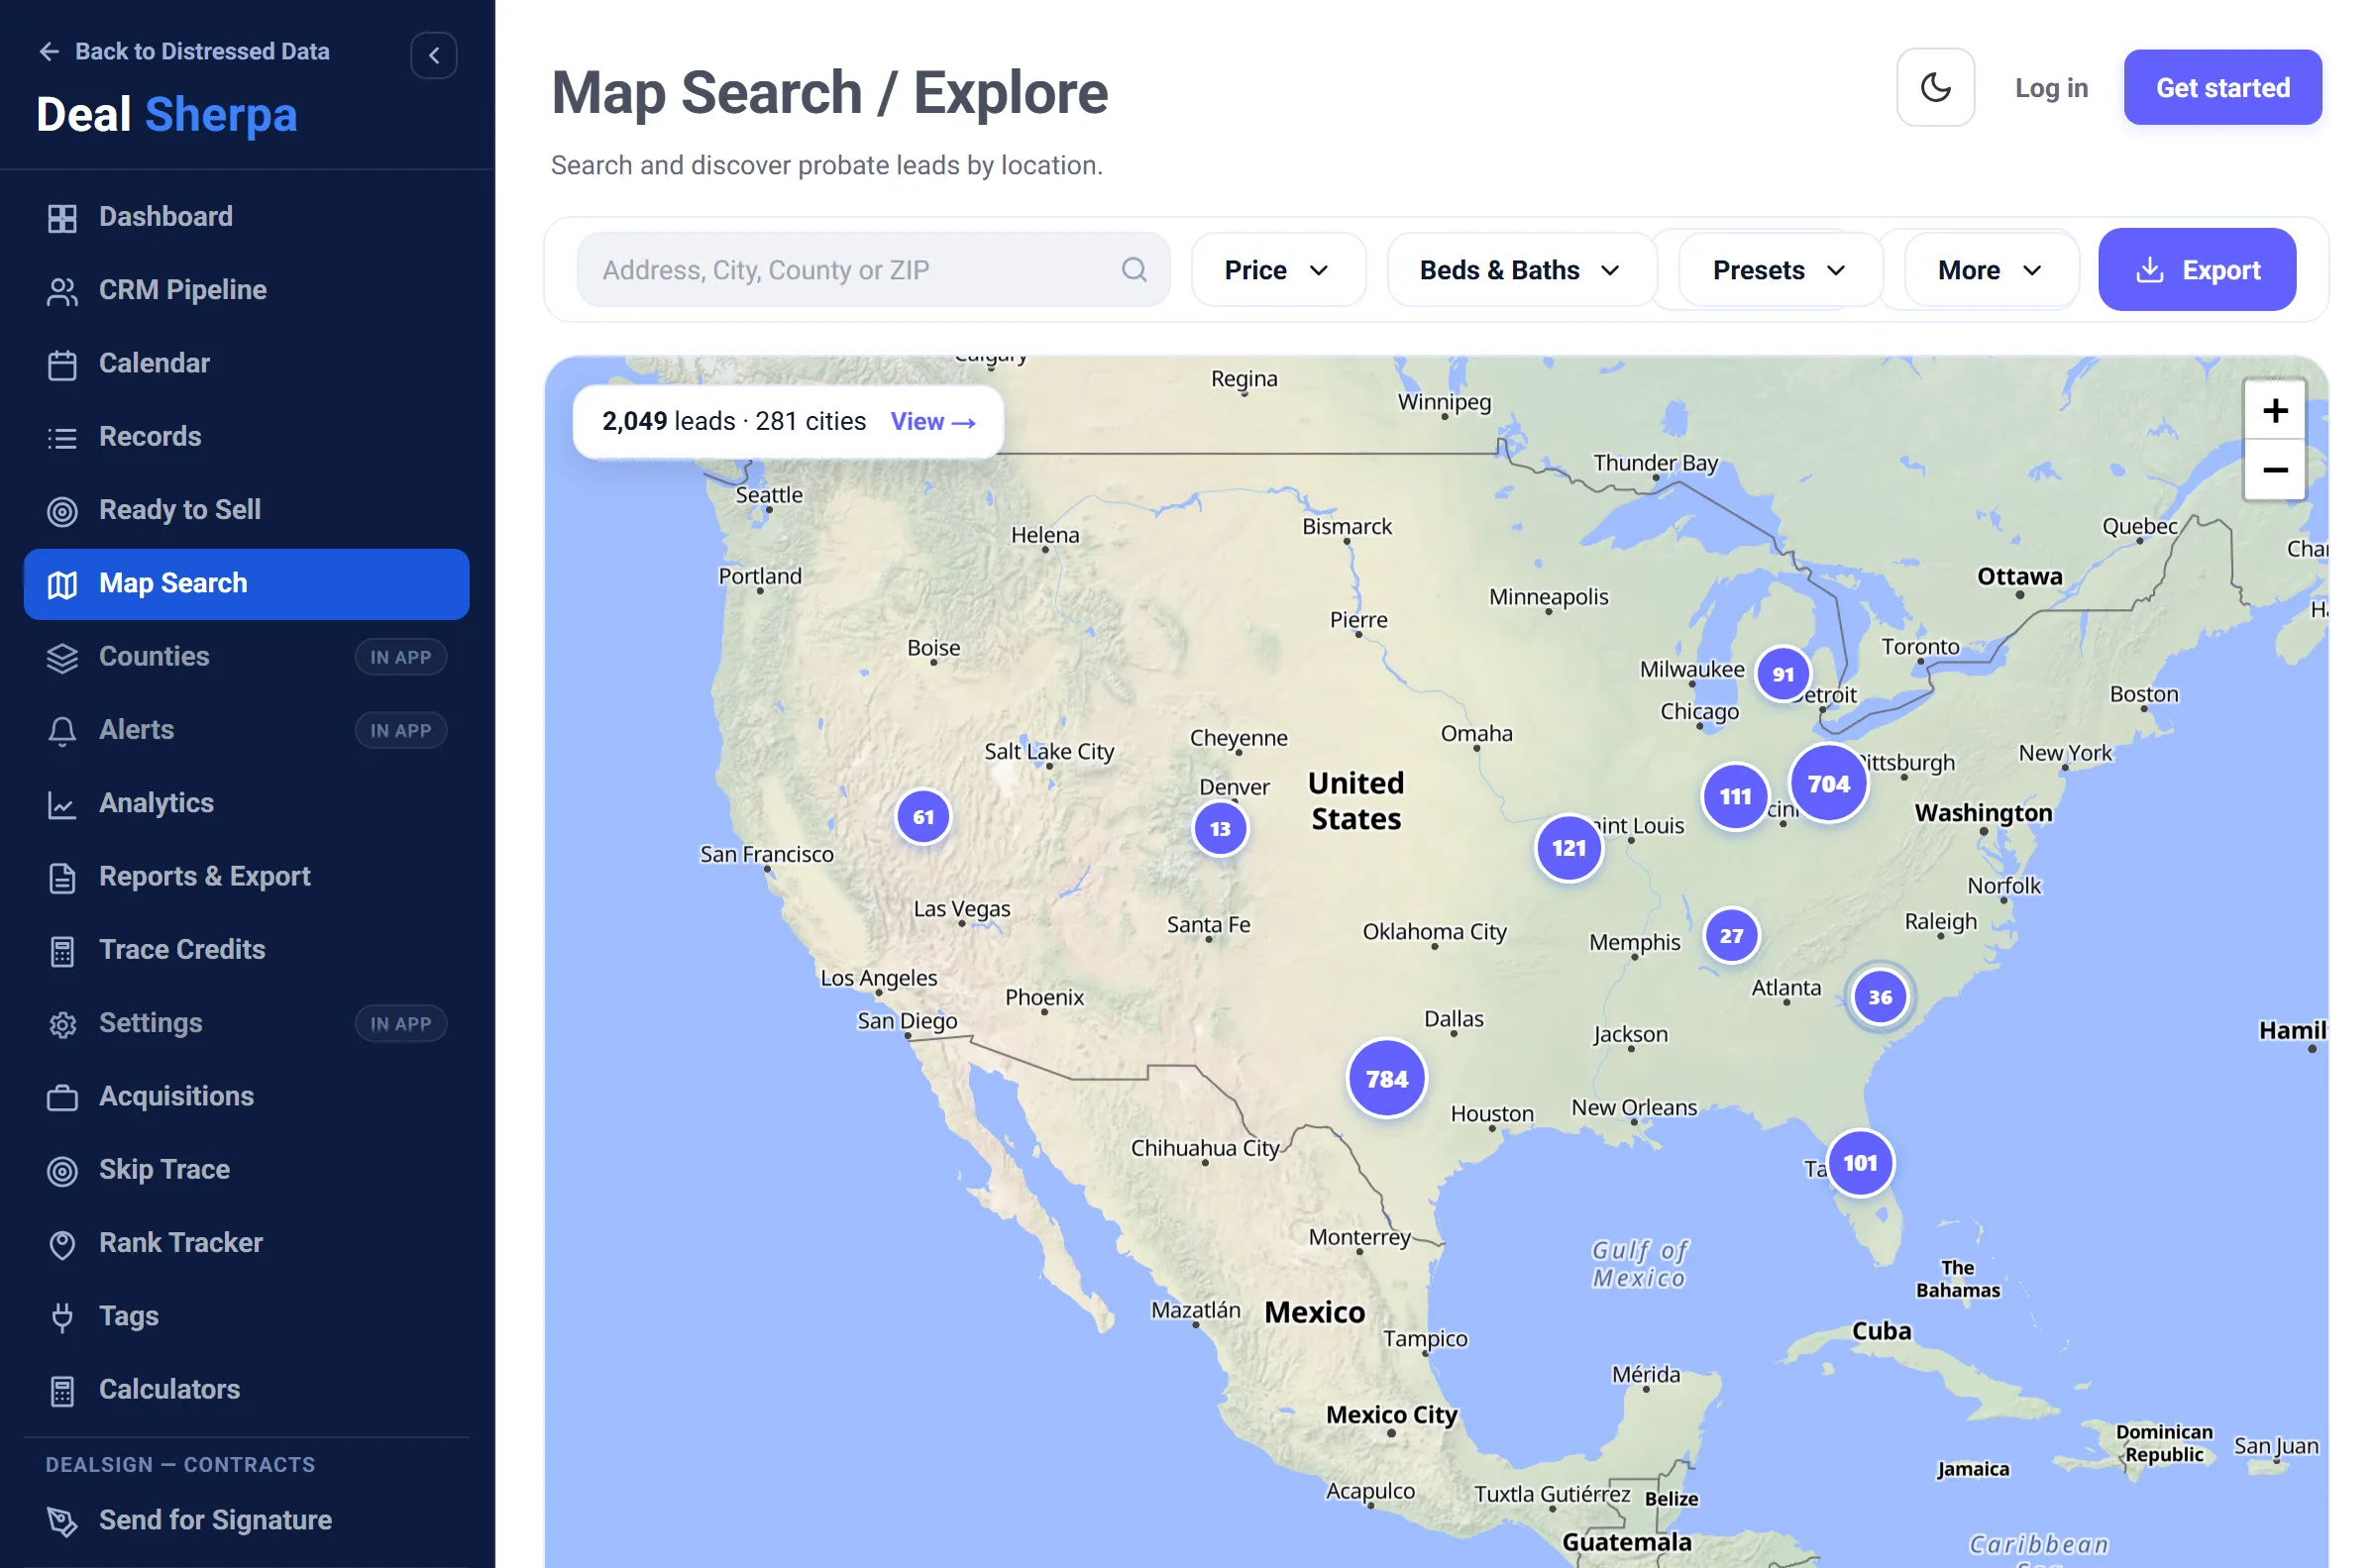Click the Trace Credits calculator icon
Viewport: 2378px width, 1568px height.
click(62, 951)
